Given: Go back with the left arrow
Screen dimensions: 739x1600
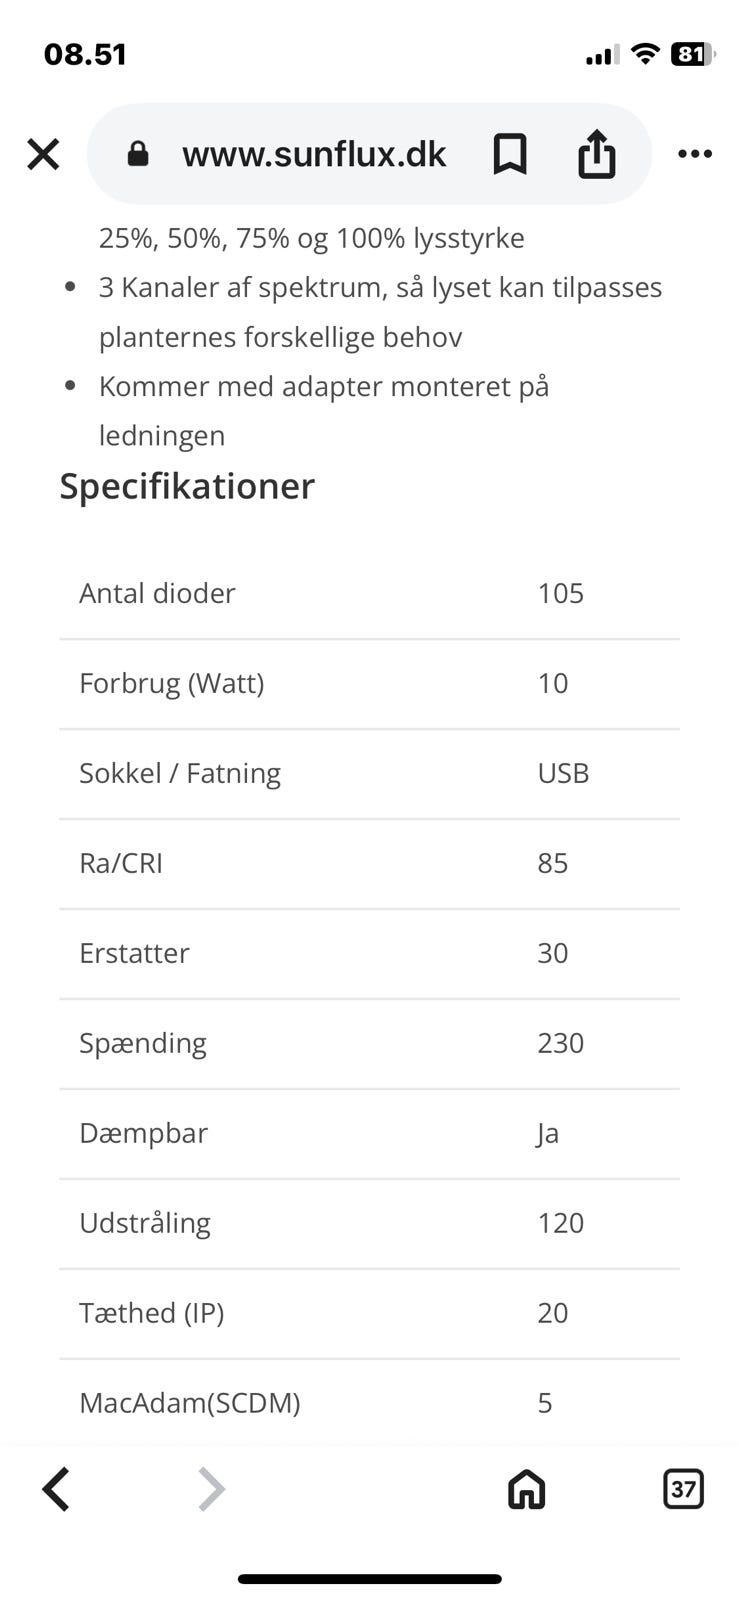Looking at the screenshot, I should pos(56,1489).
